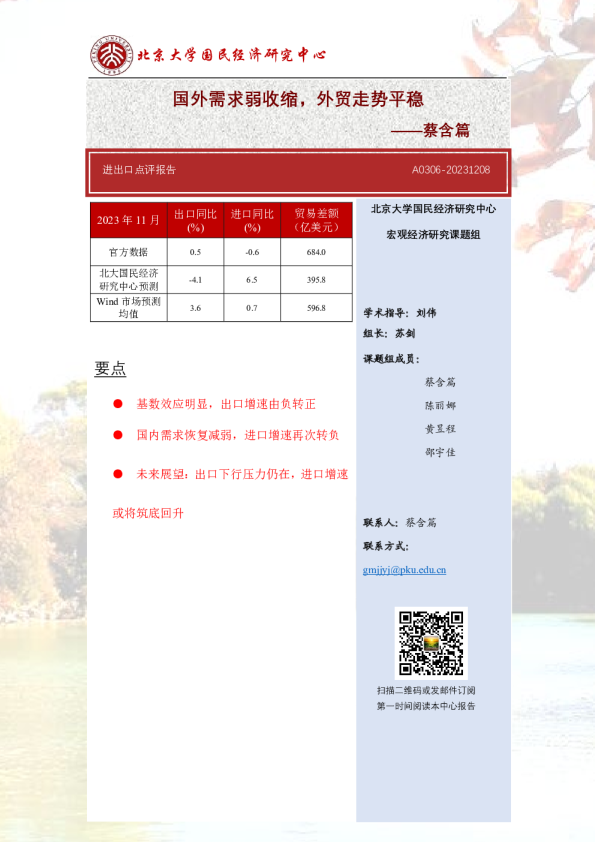Click the 宏观经济研究课题组 text
The width and height of the screenshot is (595, 842).
tap(433, 235)
